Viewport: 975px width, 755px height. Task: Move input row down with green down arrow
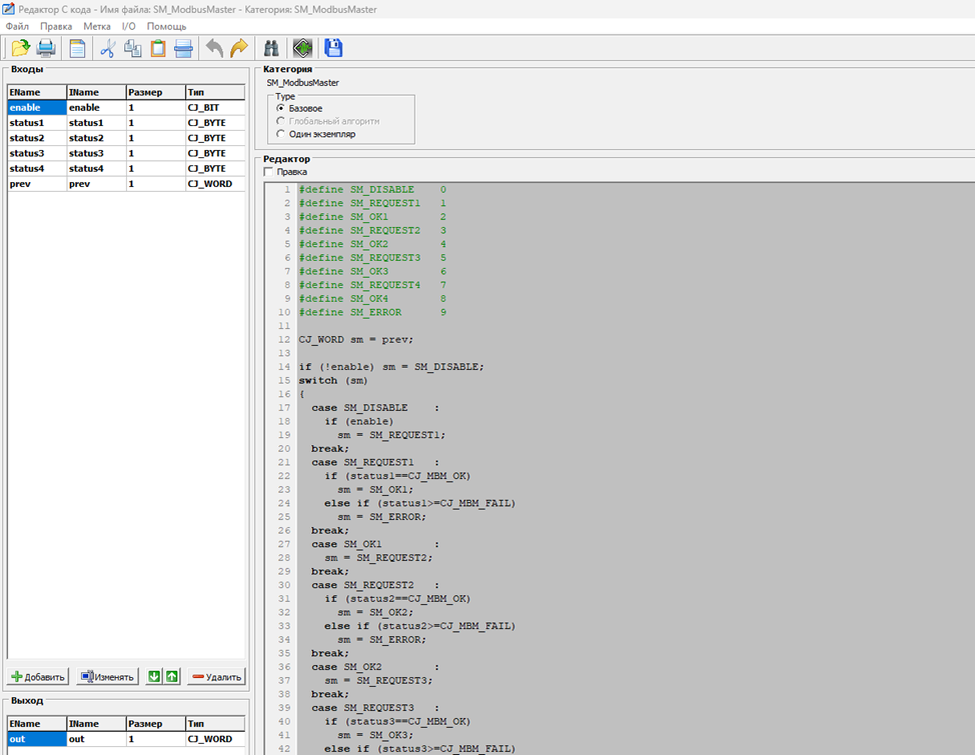154,677
